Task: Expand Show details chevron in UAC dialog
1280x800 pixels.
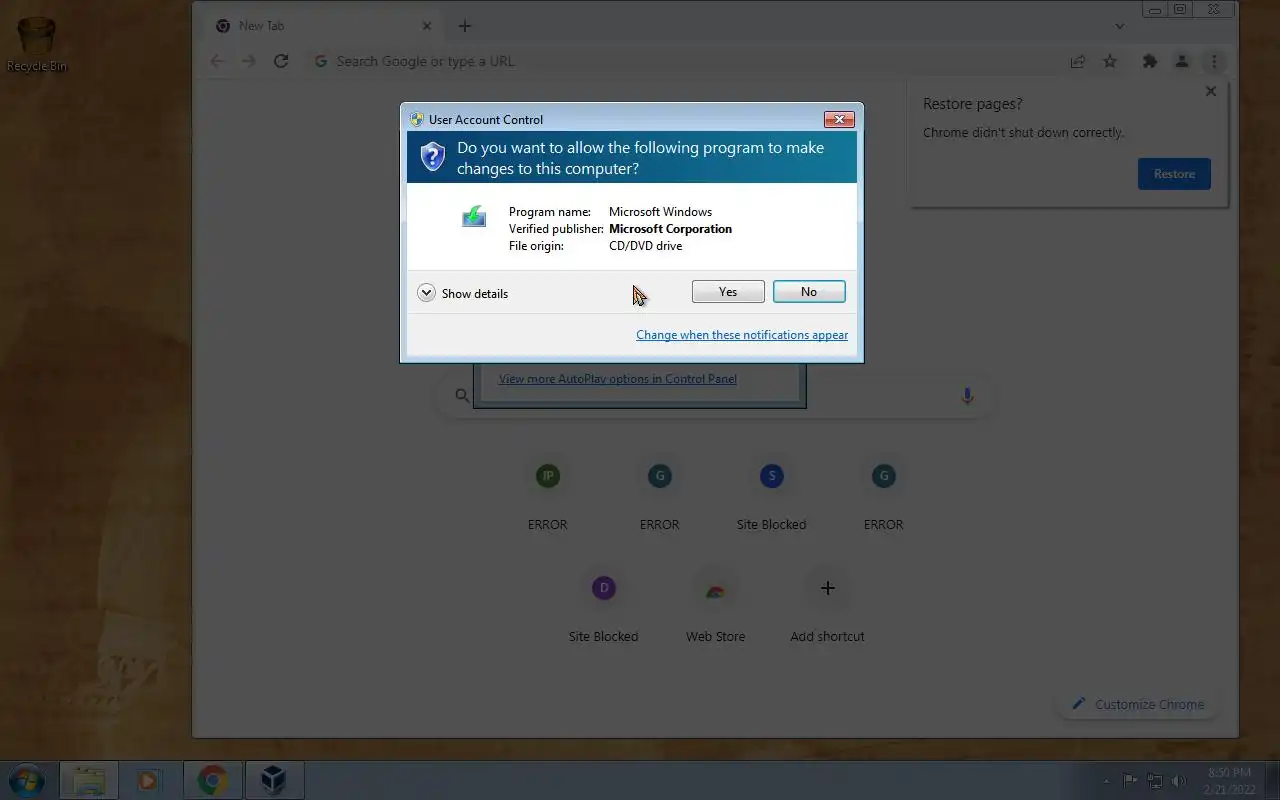Action: 426,293
